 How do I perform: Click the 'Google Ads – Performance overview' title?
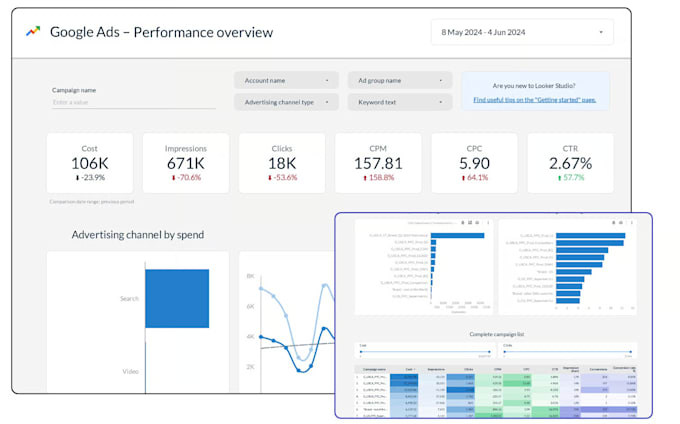pos(161,32)
